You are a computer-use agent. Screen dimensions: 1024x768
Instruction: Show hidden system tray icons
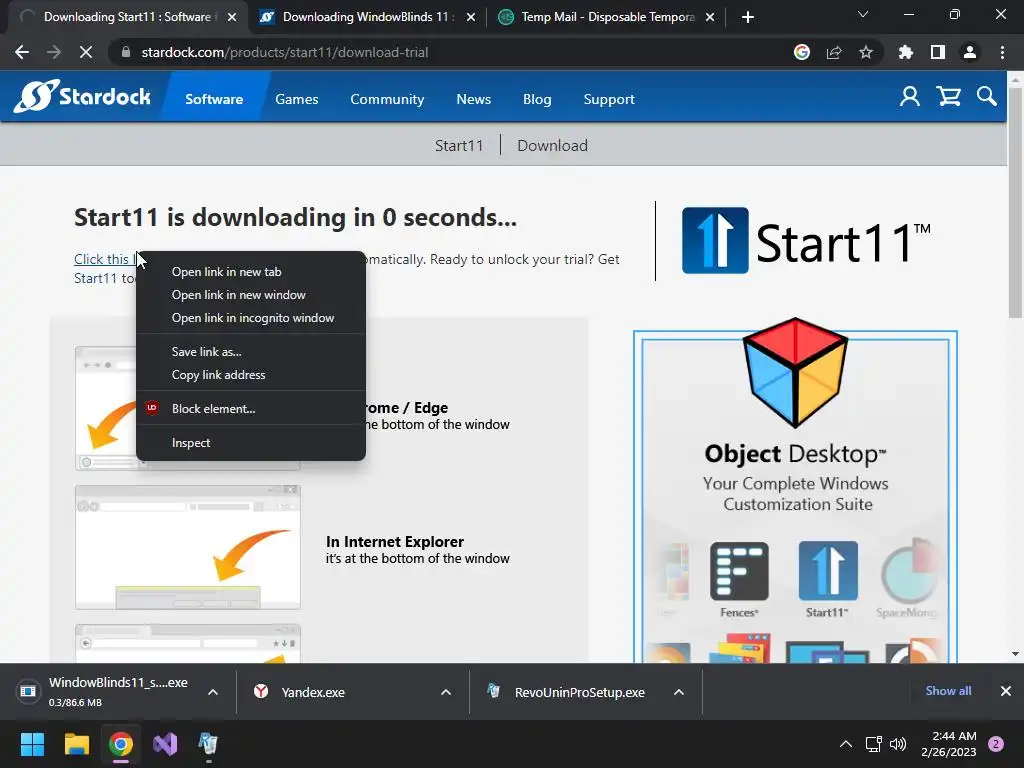coord(846,744)
